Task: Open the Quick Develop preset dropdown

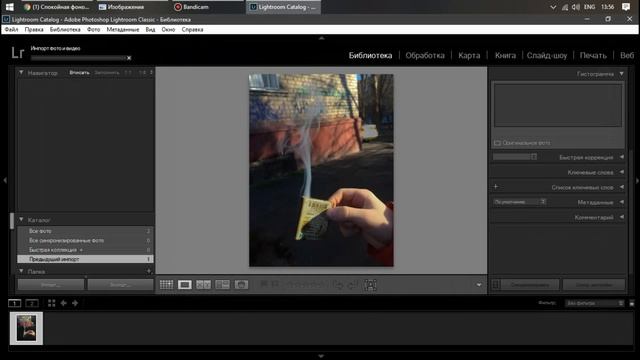Action: (x=515, y=157)
